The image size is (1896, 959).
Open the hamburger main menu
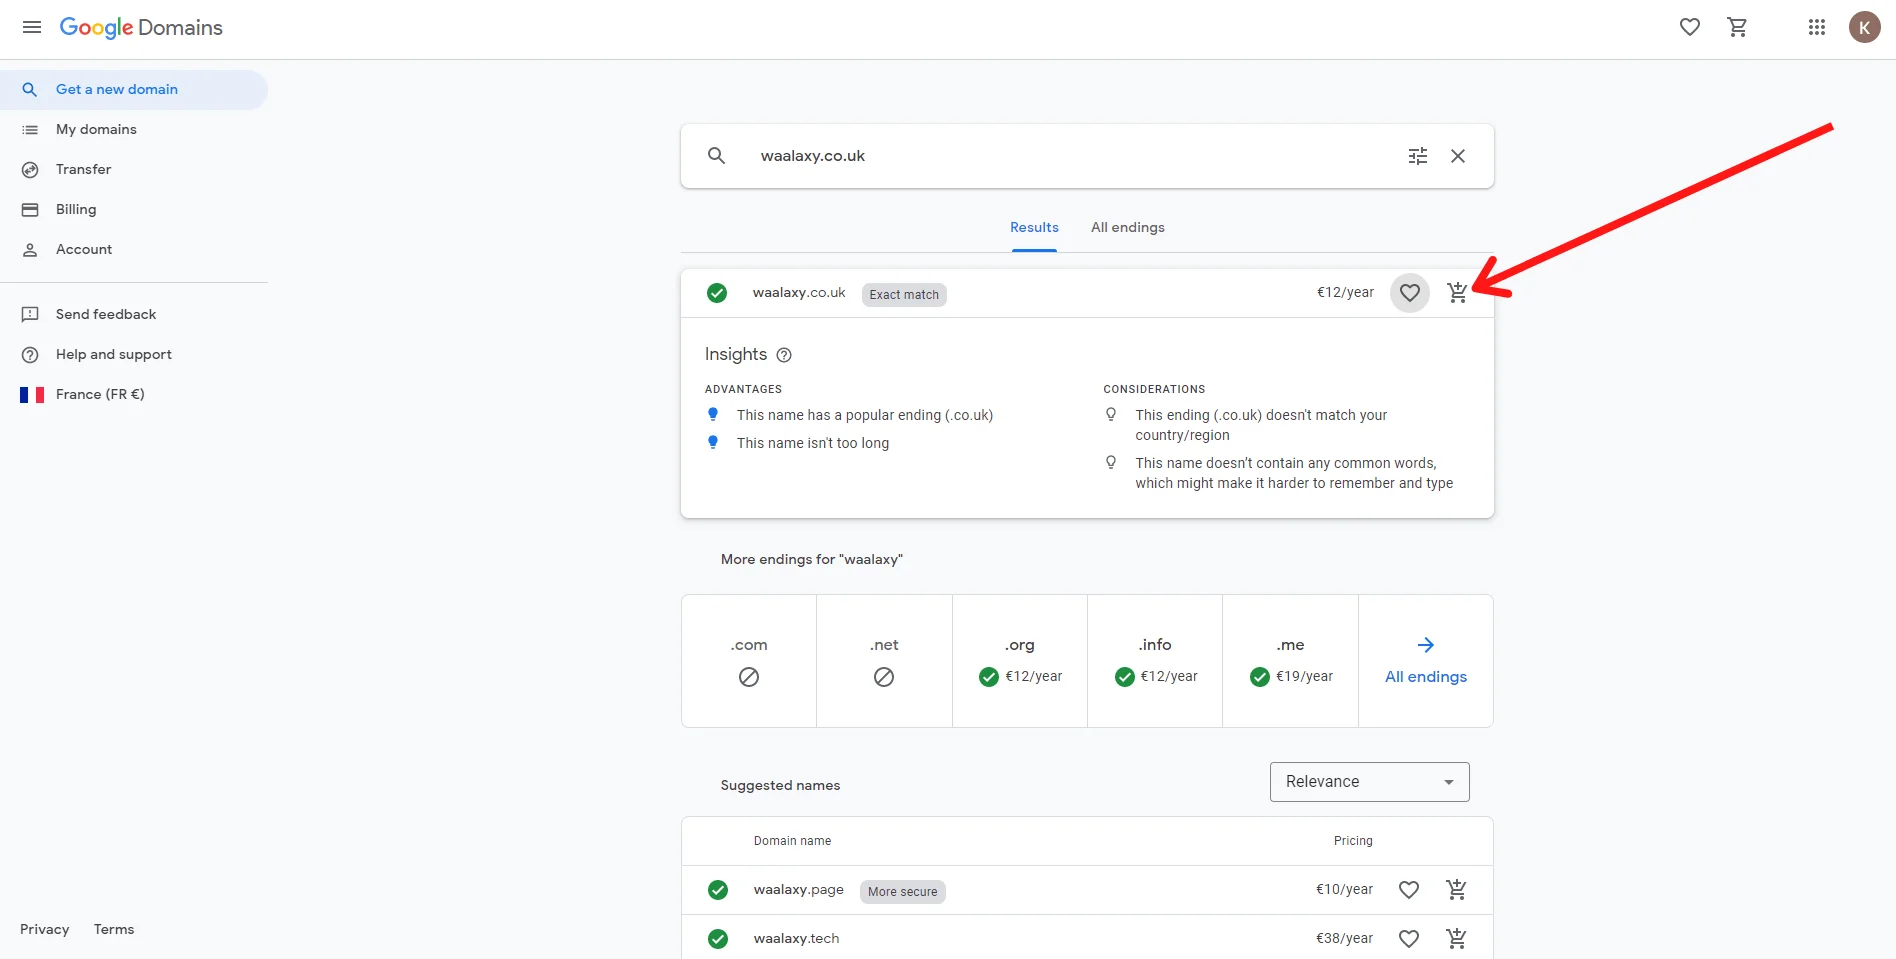(32, 27)
